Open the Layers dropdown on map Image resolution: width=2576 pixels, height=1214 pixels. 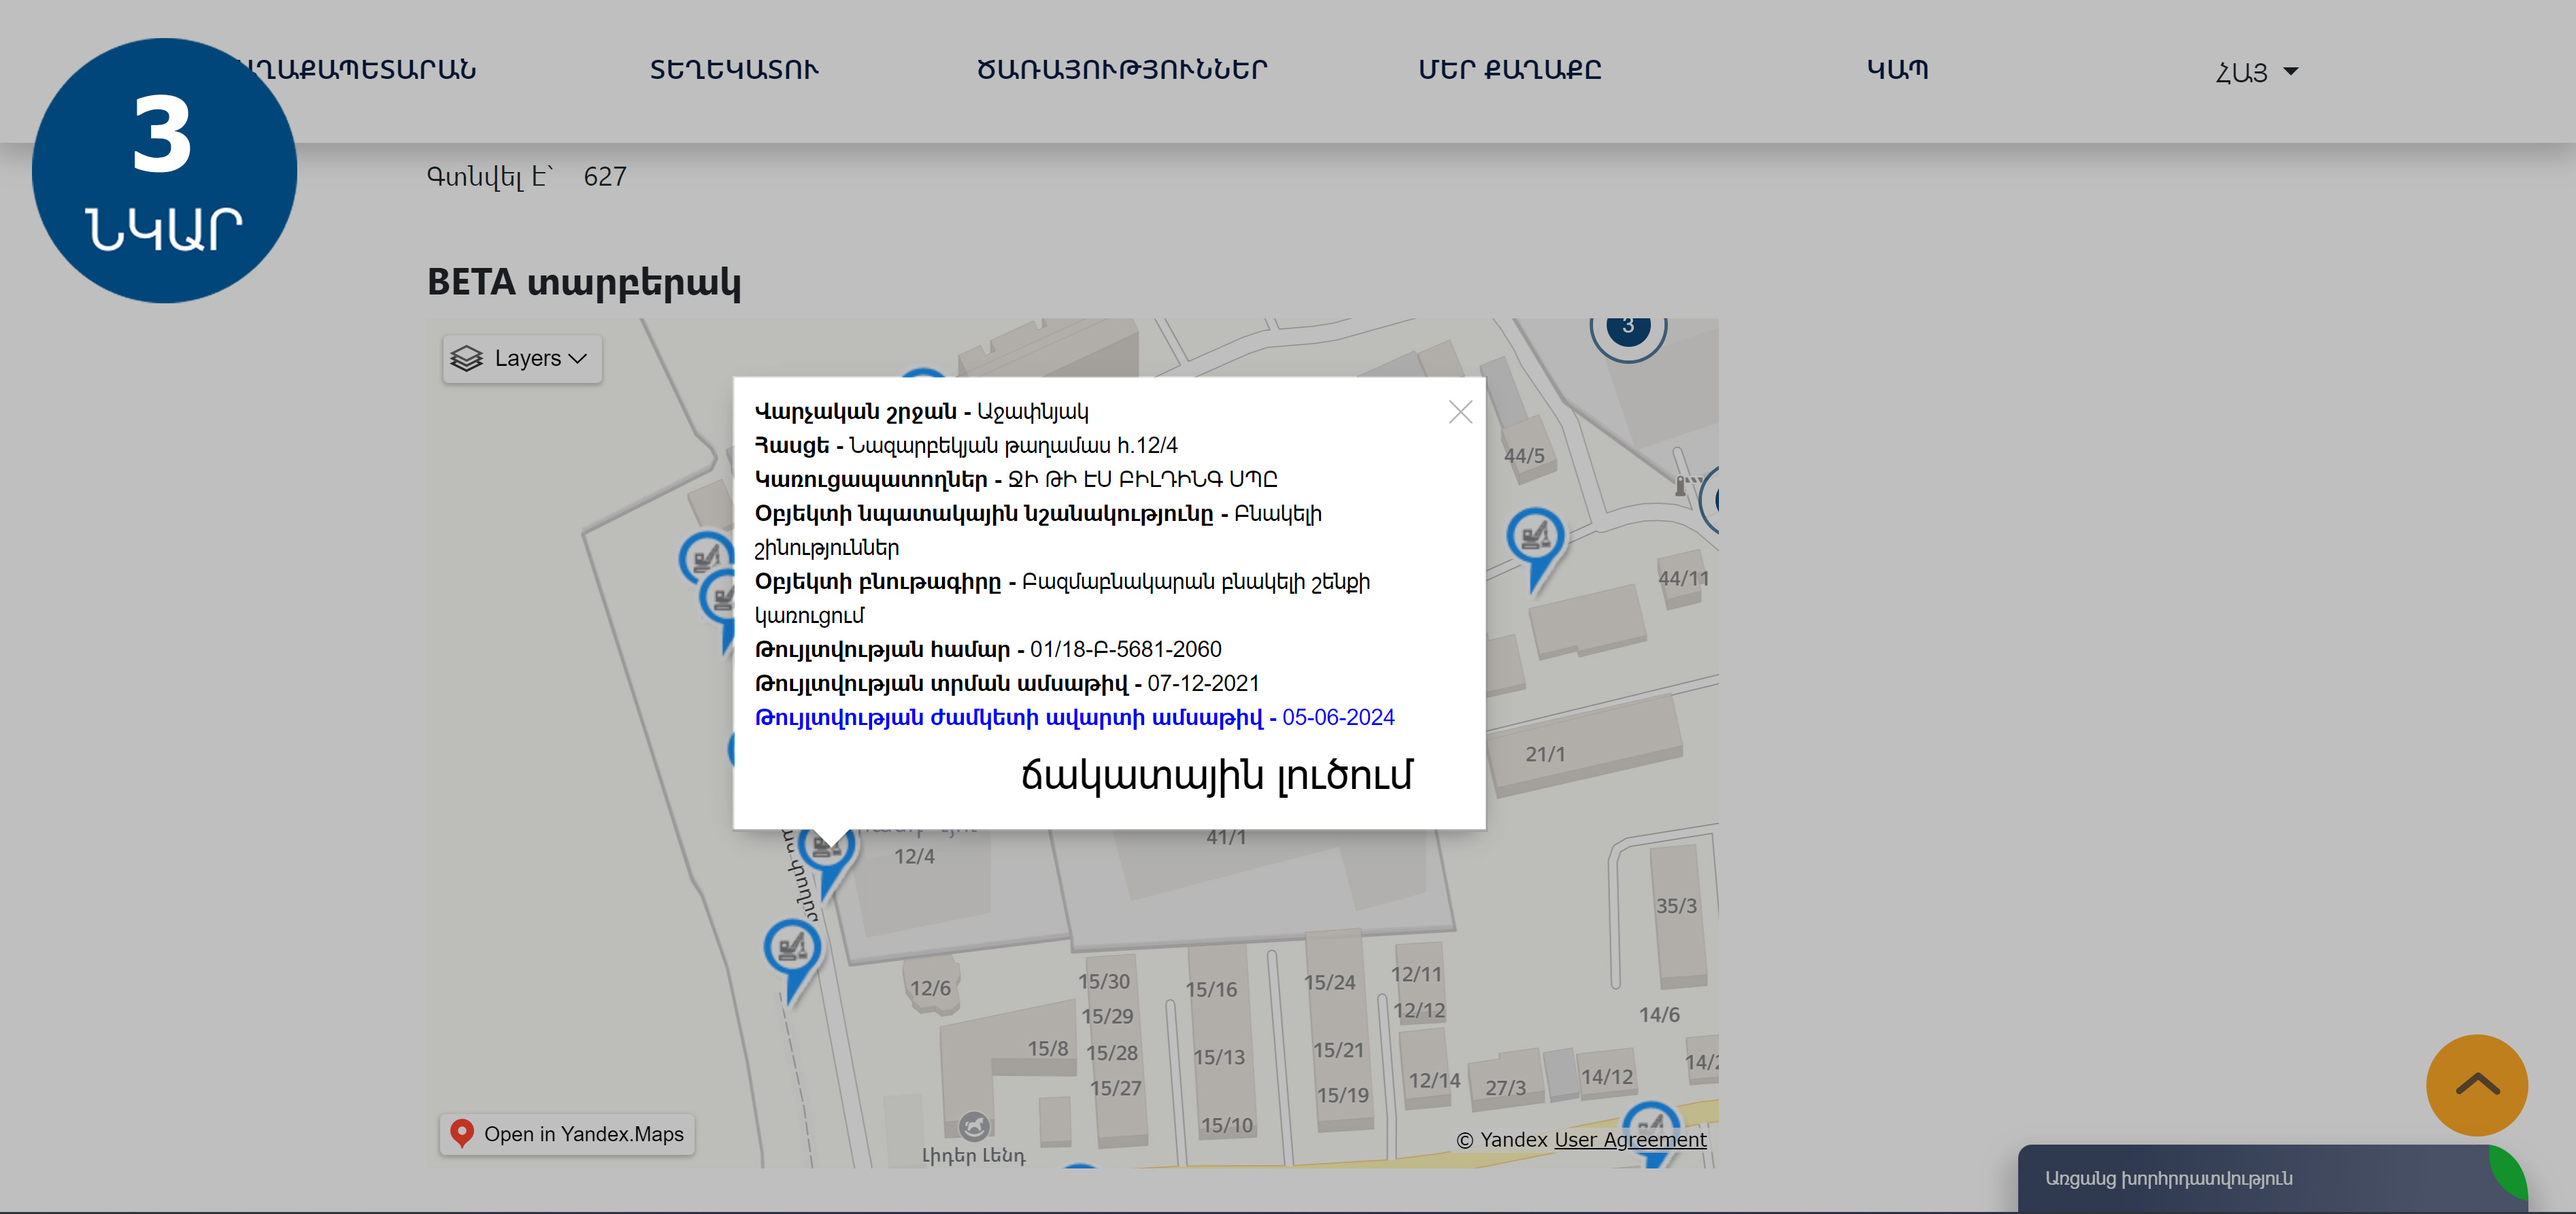[x=522, y=358]
